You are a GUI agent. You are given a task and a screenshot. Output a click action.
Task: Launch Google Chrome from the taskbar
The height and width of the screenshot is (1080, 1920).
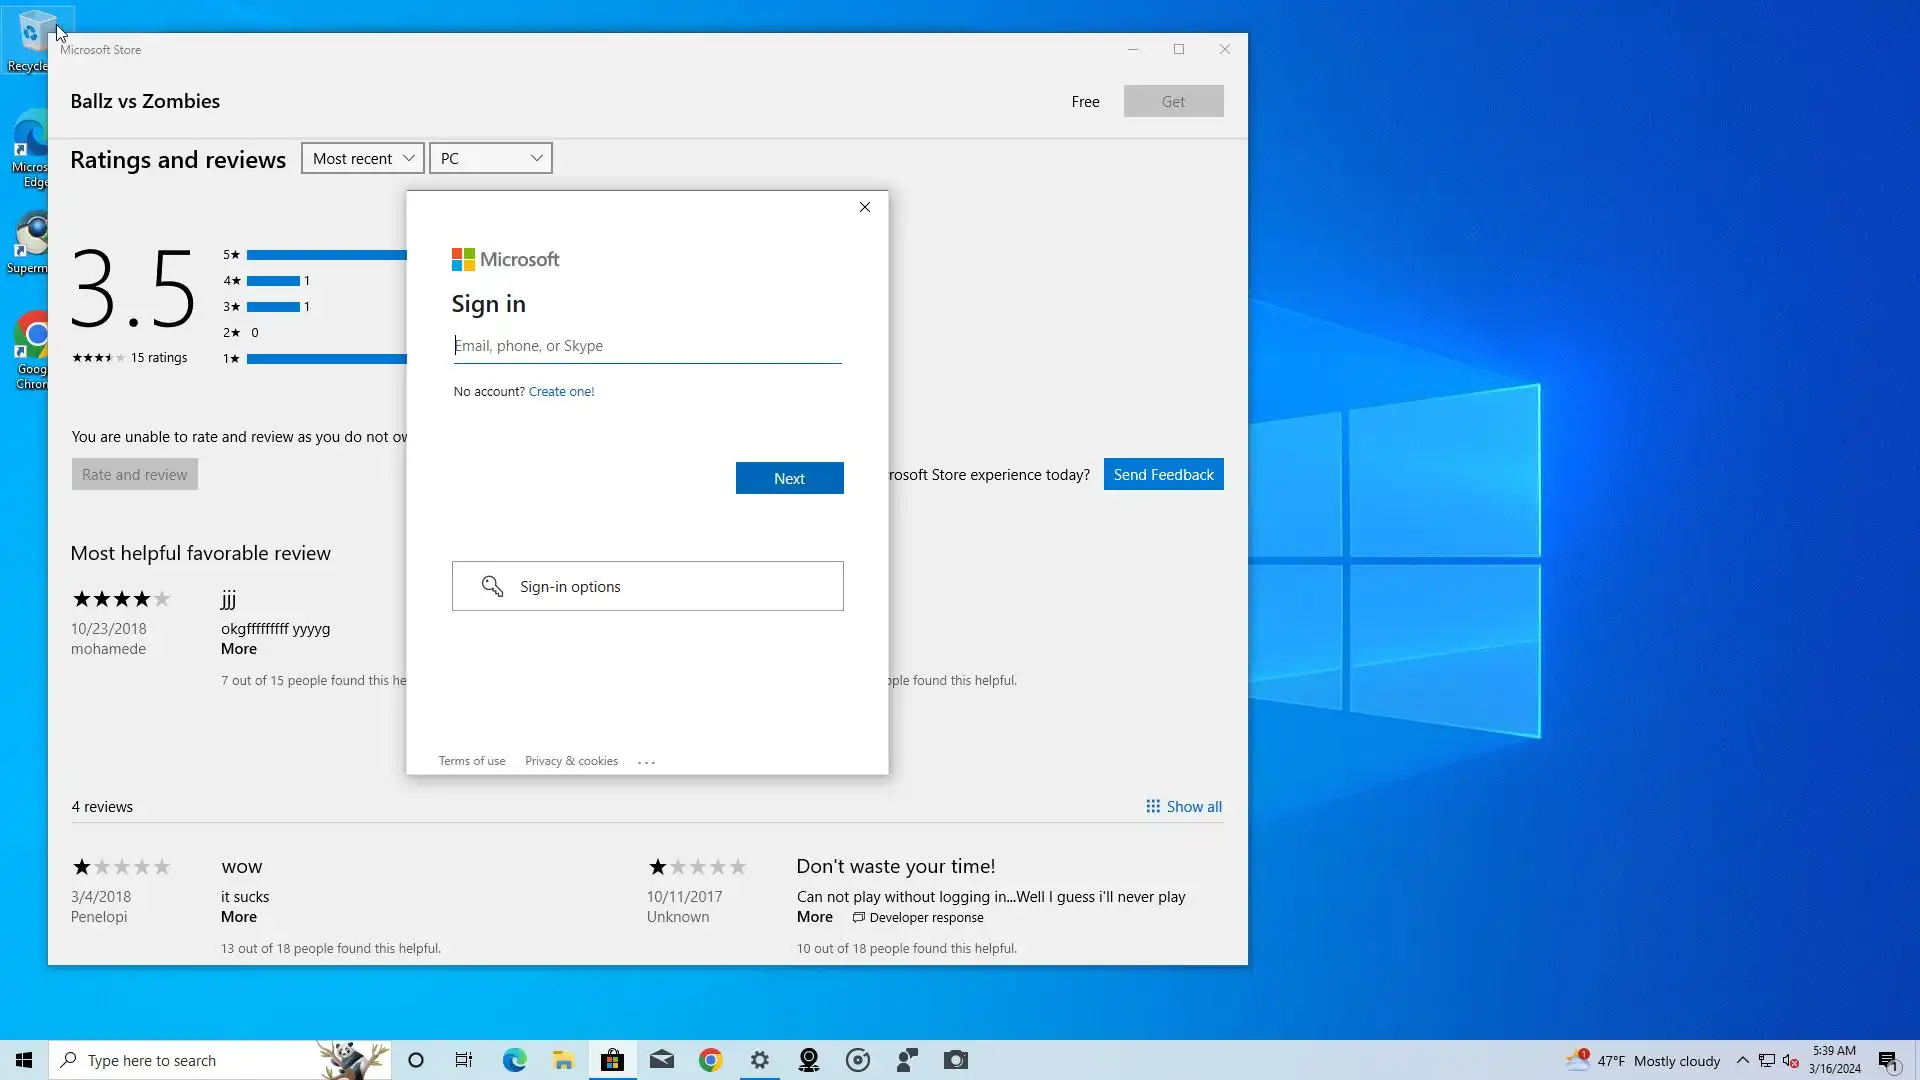[710, 1060]
